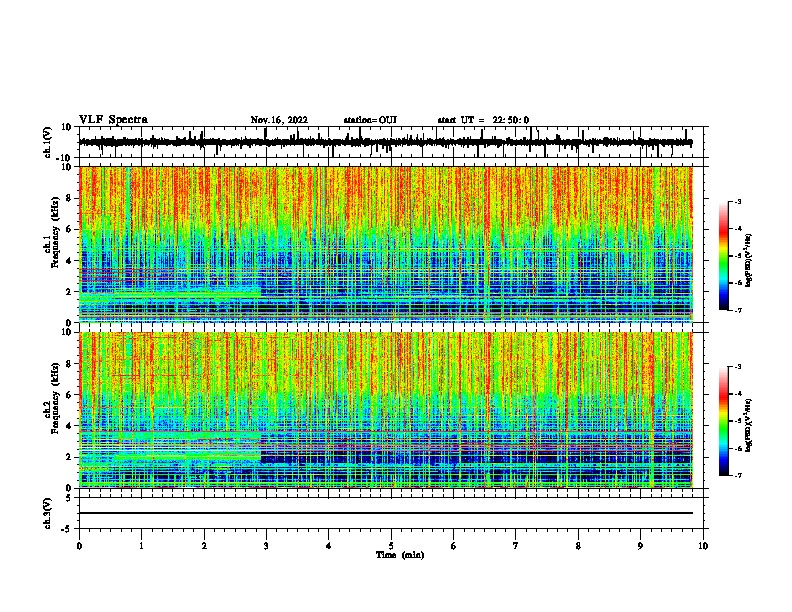Click inside the ch.2 spectrogram panel
This screenshot has width=792, height=612.
385,410
